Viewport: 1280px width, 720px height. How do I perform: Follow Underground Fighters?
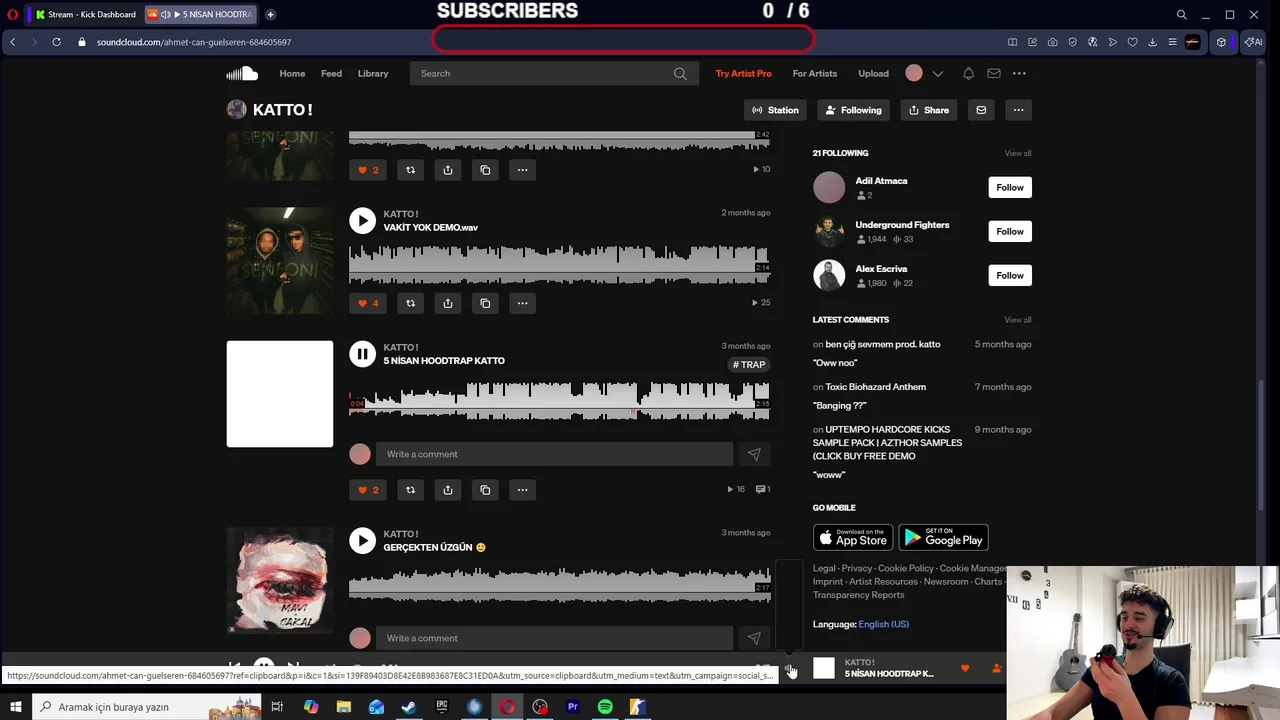click(1010, 231)
